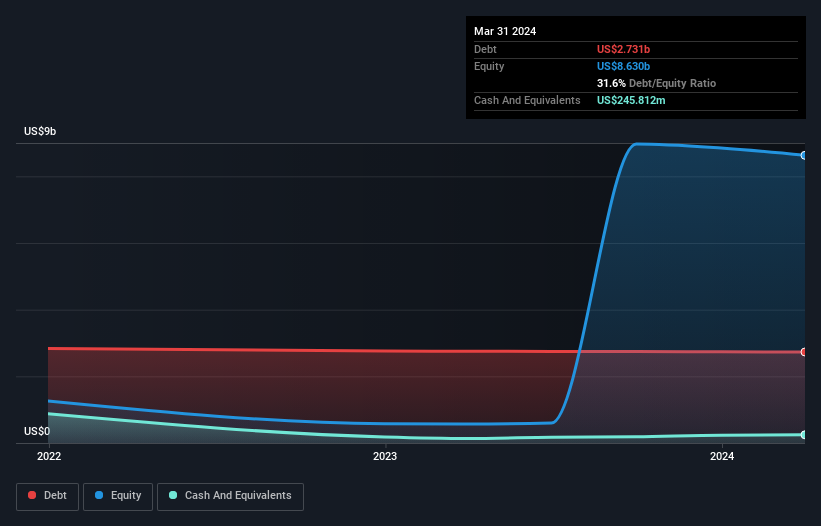Click the US$2.731b debt value
821x526 pixels.
[x=623, y=49]
